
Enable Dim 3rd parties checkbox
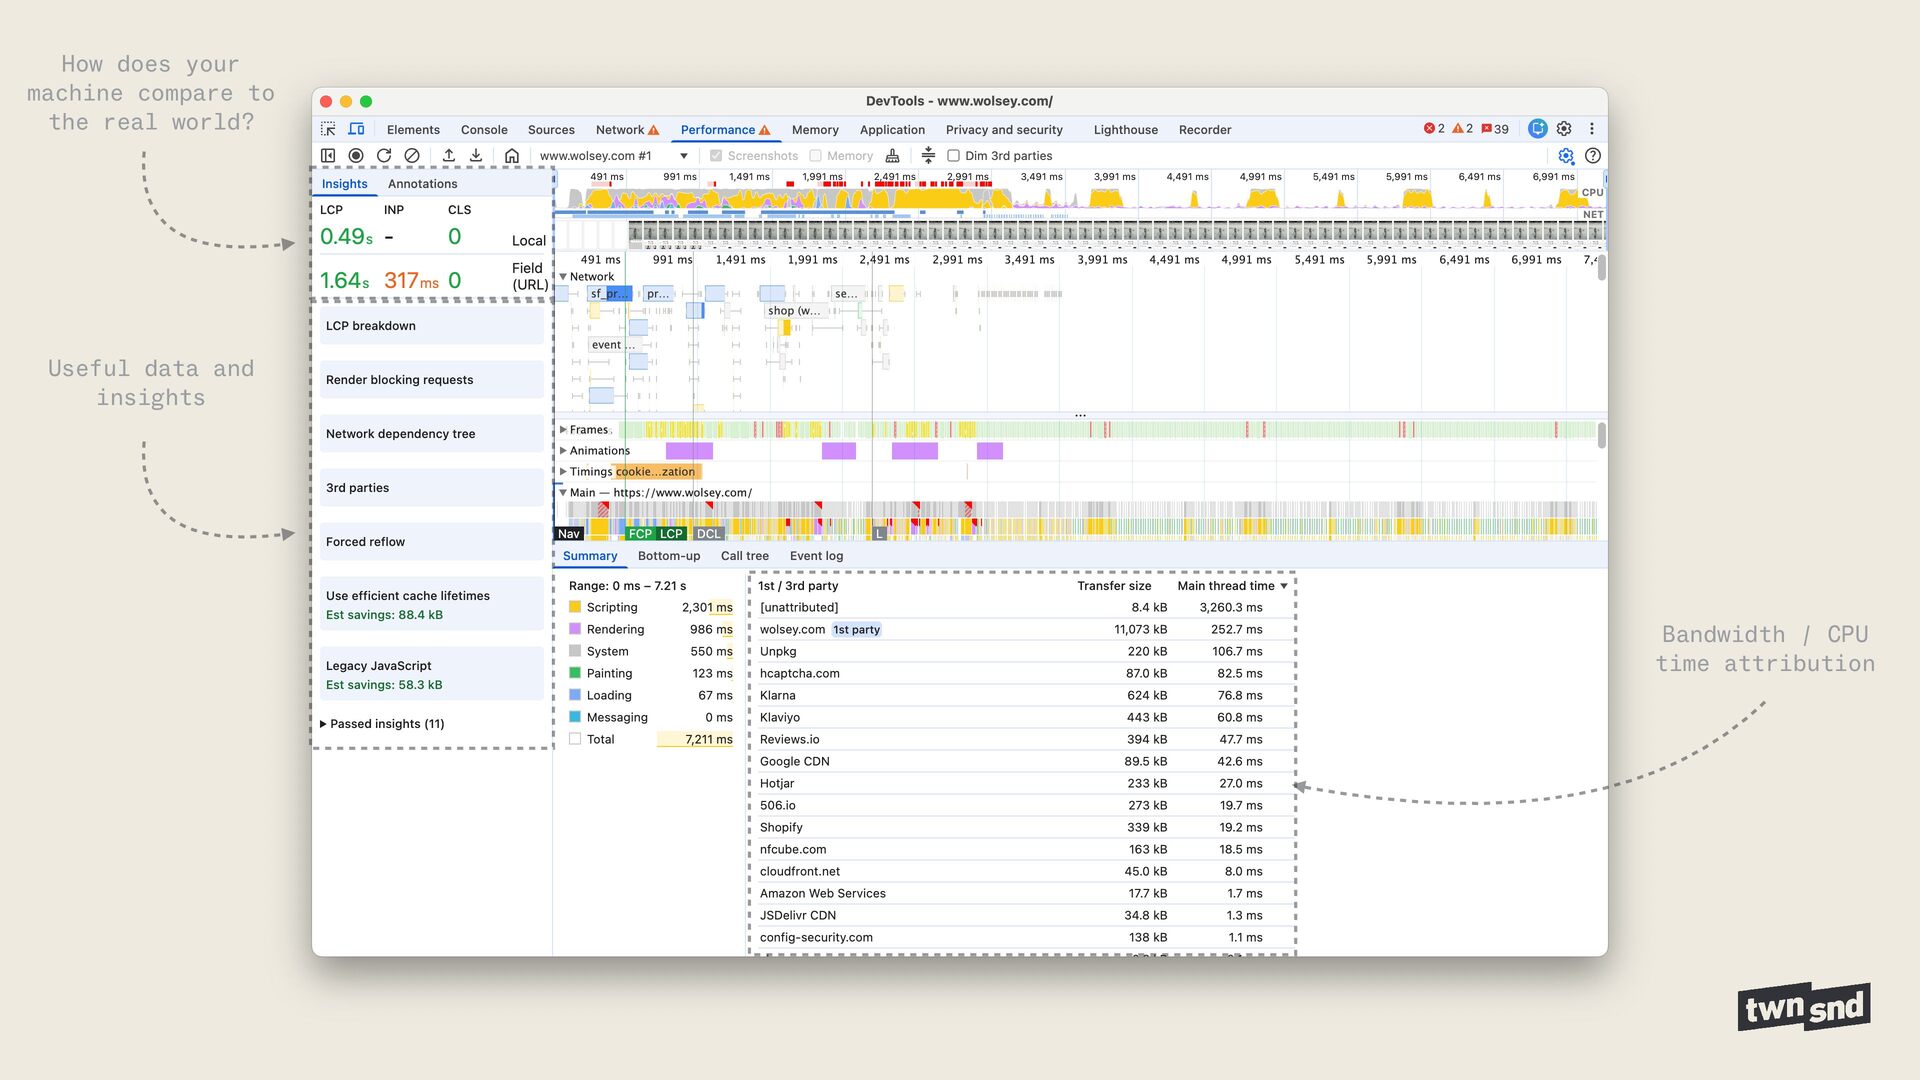click(954, 156)
